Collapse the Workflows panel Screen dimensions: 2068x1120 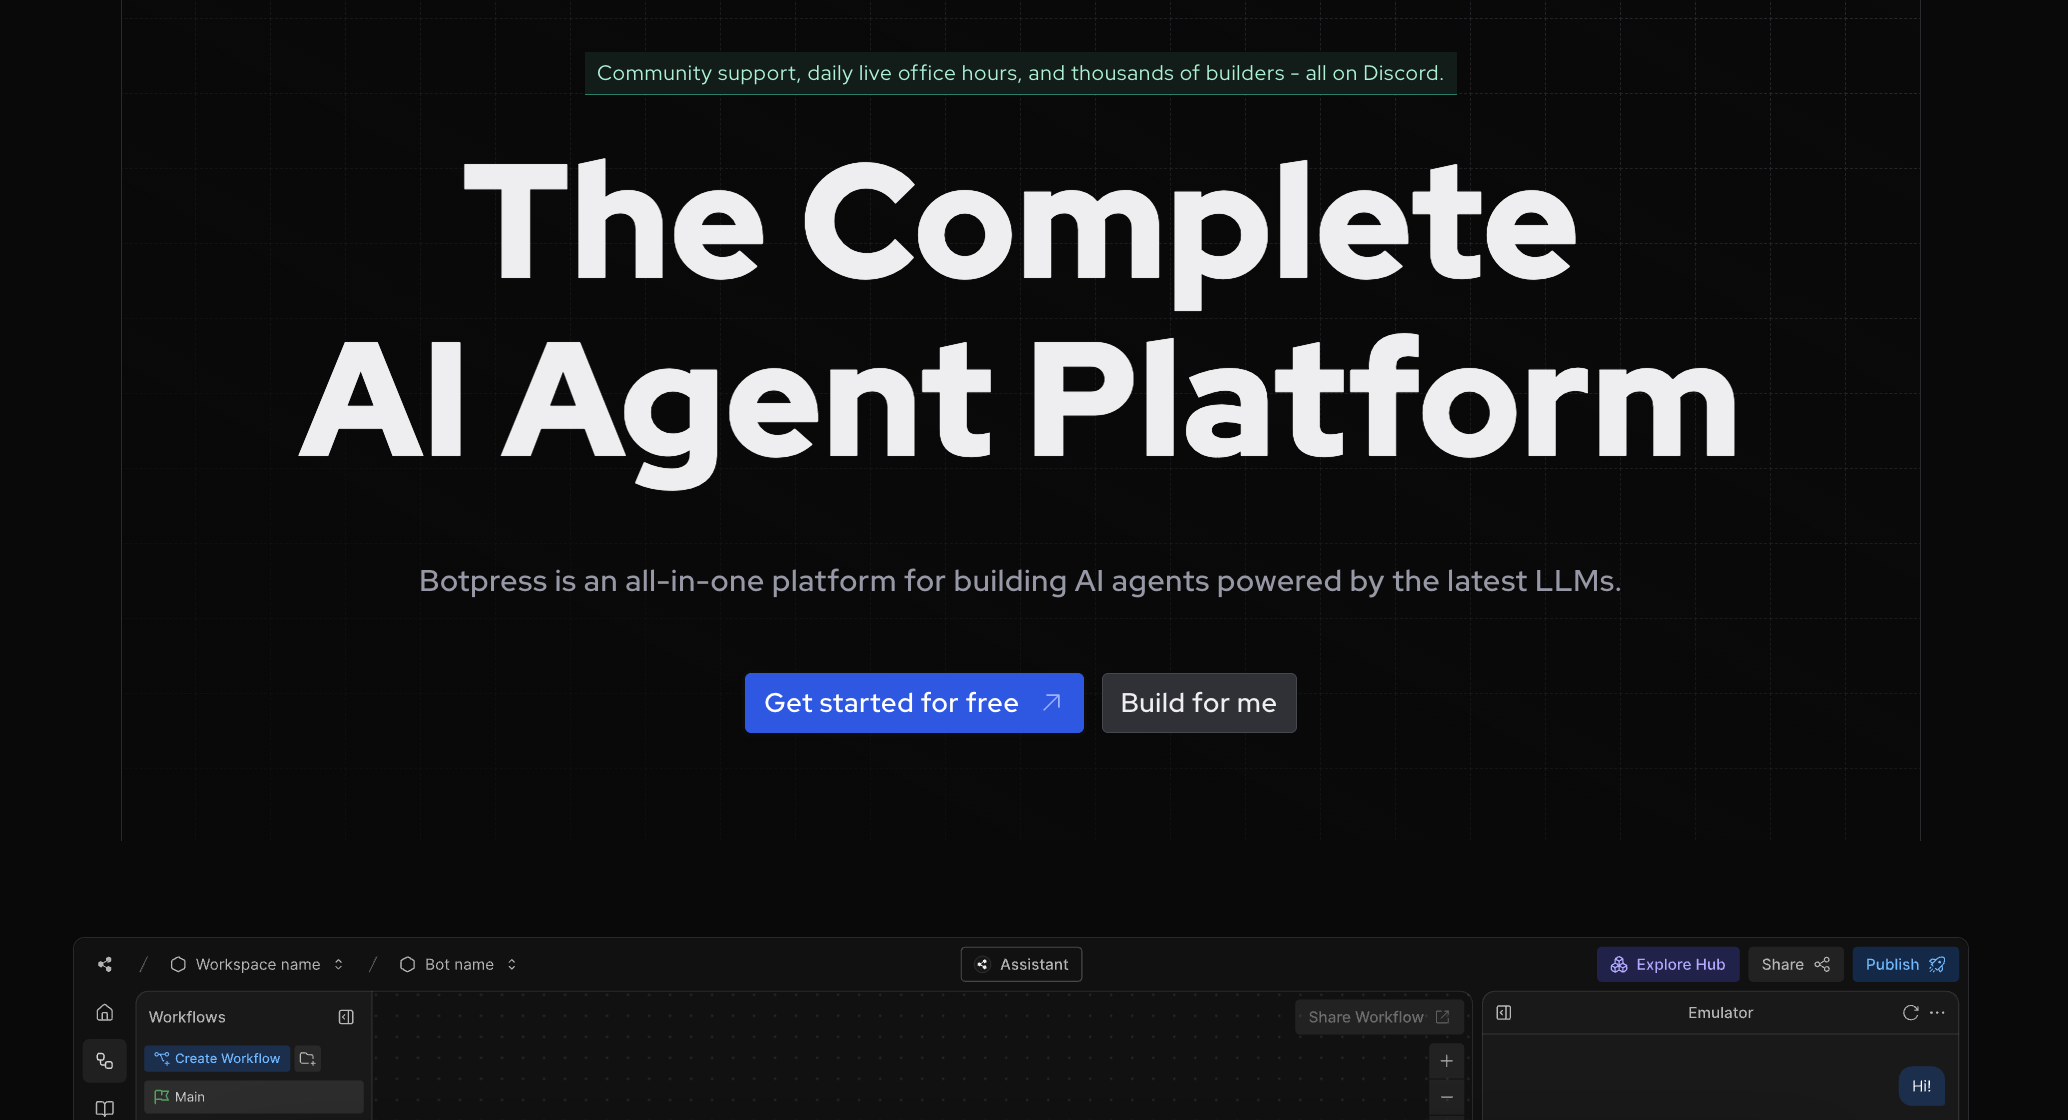(346, 1017)
